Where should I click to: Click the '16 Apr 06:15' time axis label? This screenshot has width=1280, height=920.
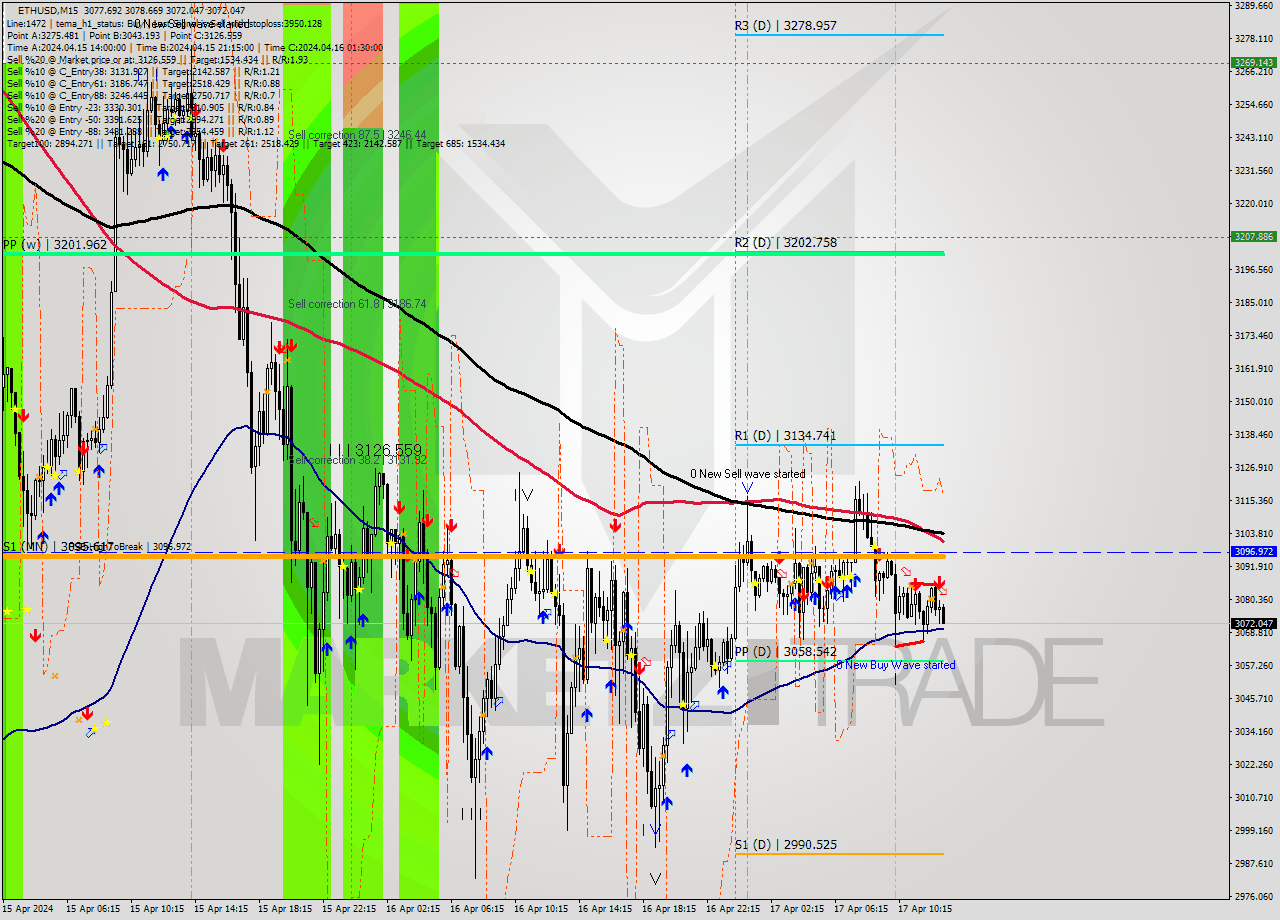(x=477, y=909)
